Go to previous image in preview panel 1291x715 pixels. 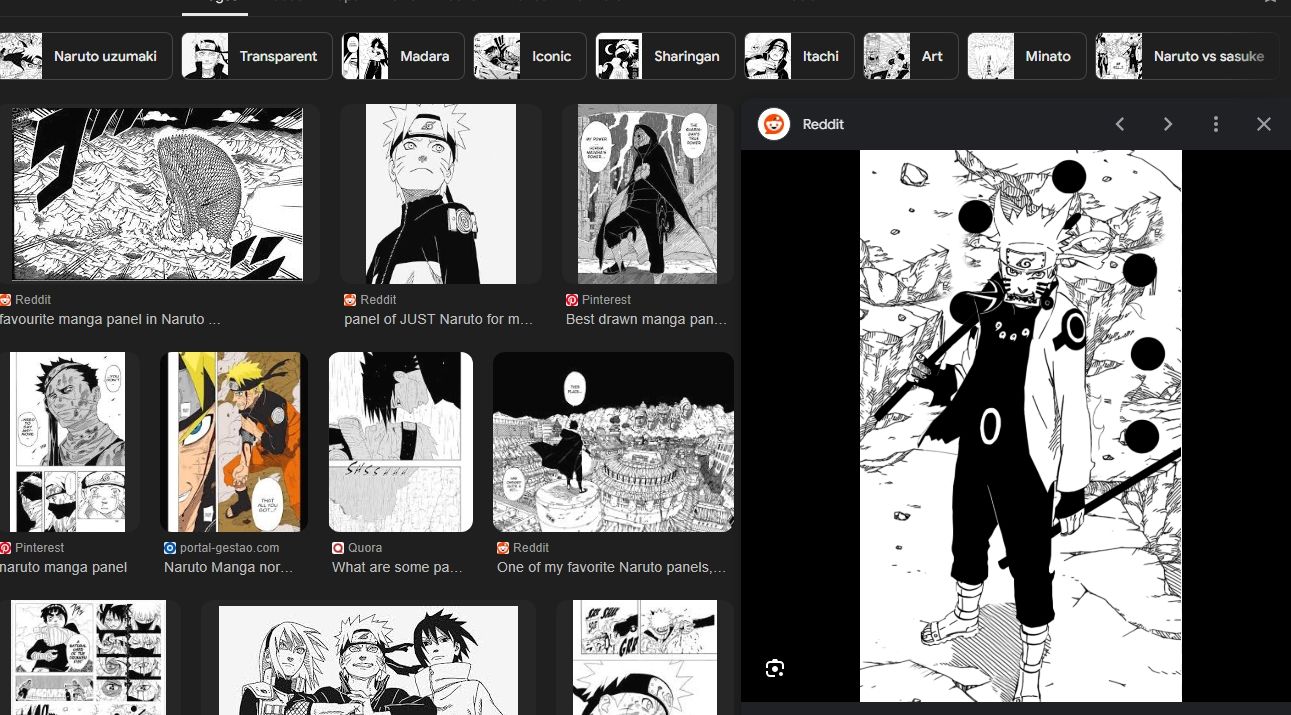[x=1120, y=124]
